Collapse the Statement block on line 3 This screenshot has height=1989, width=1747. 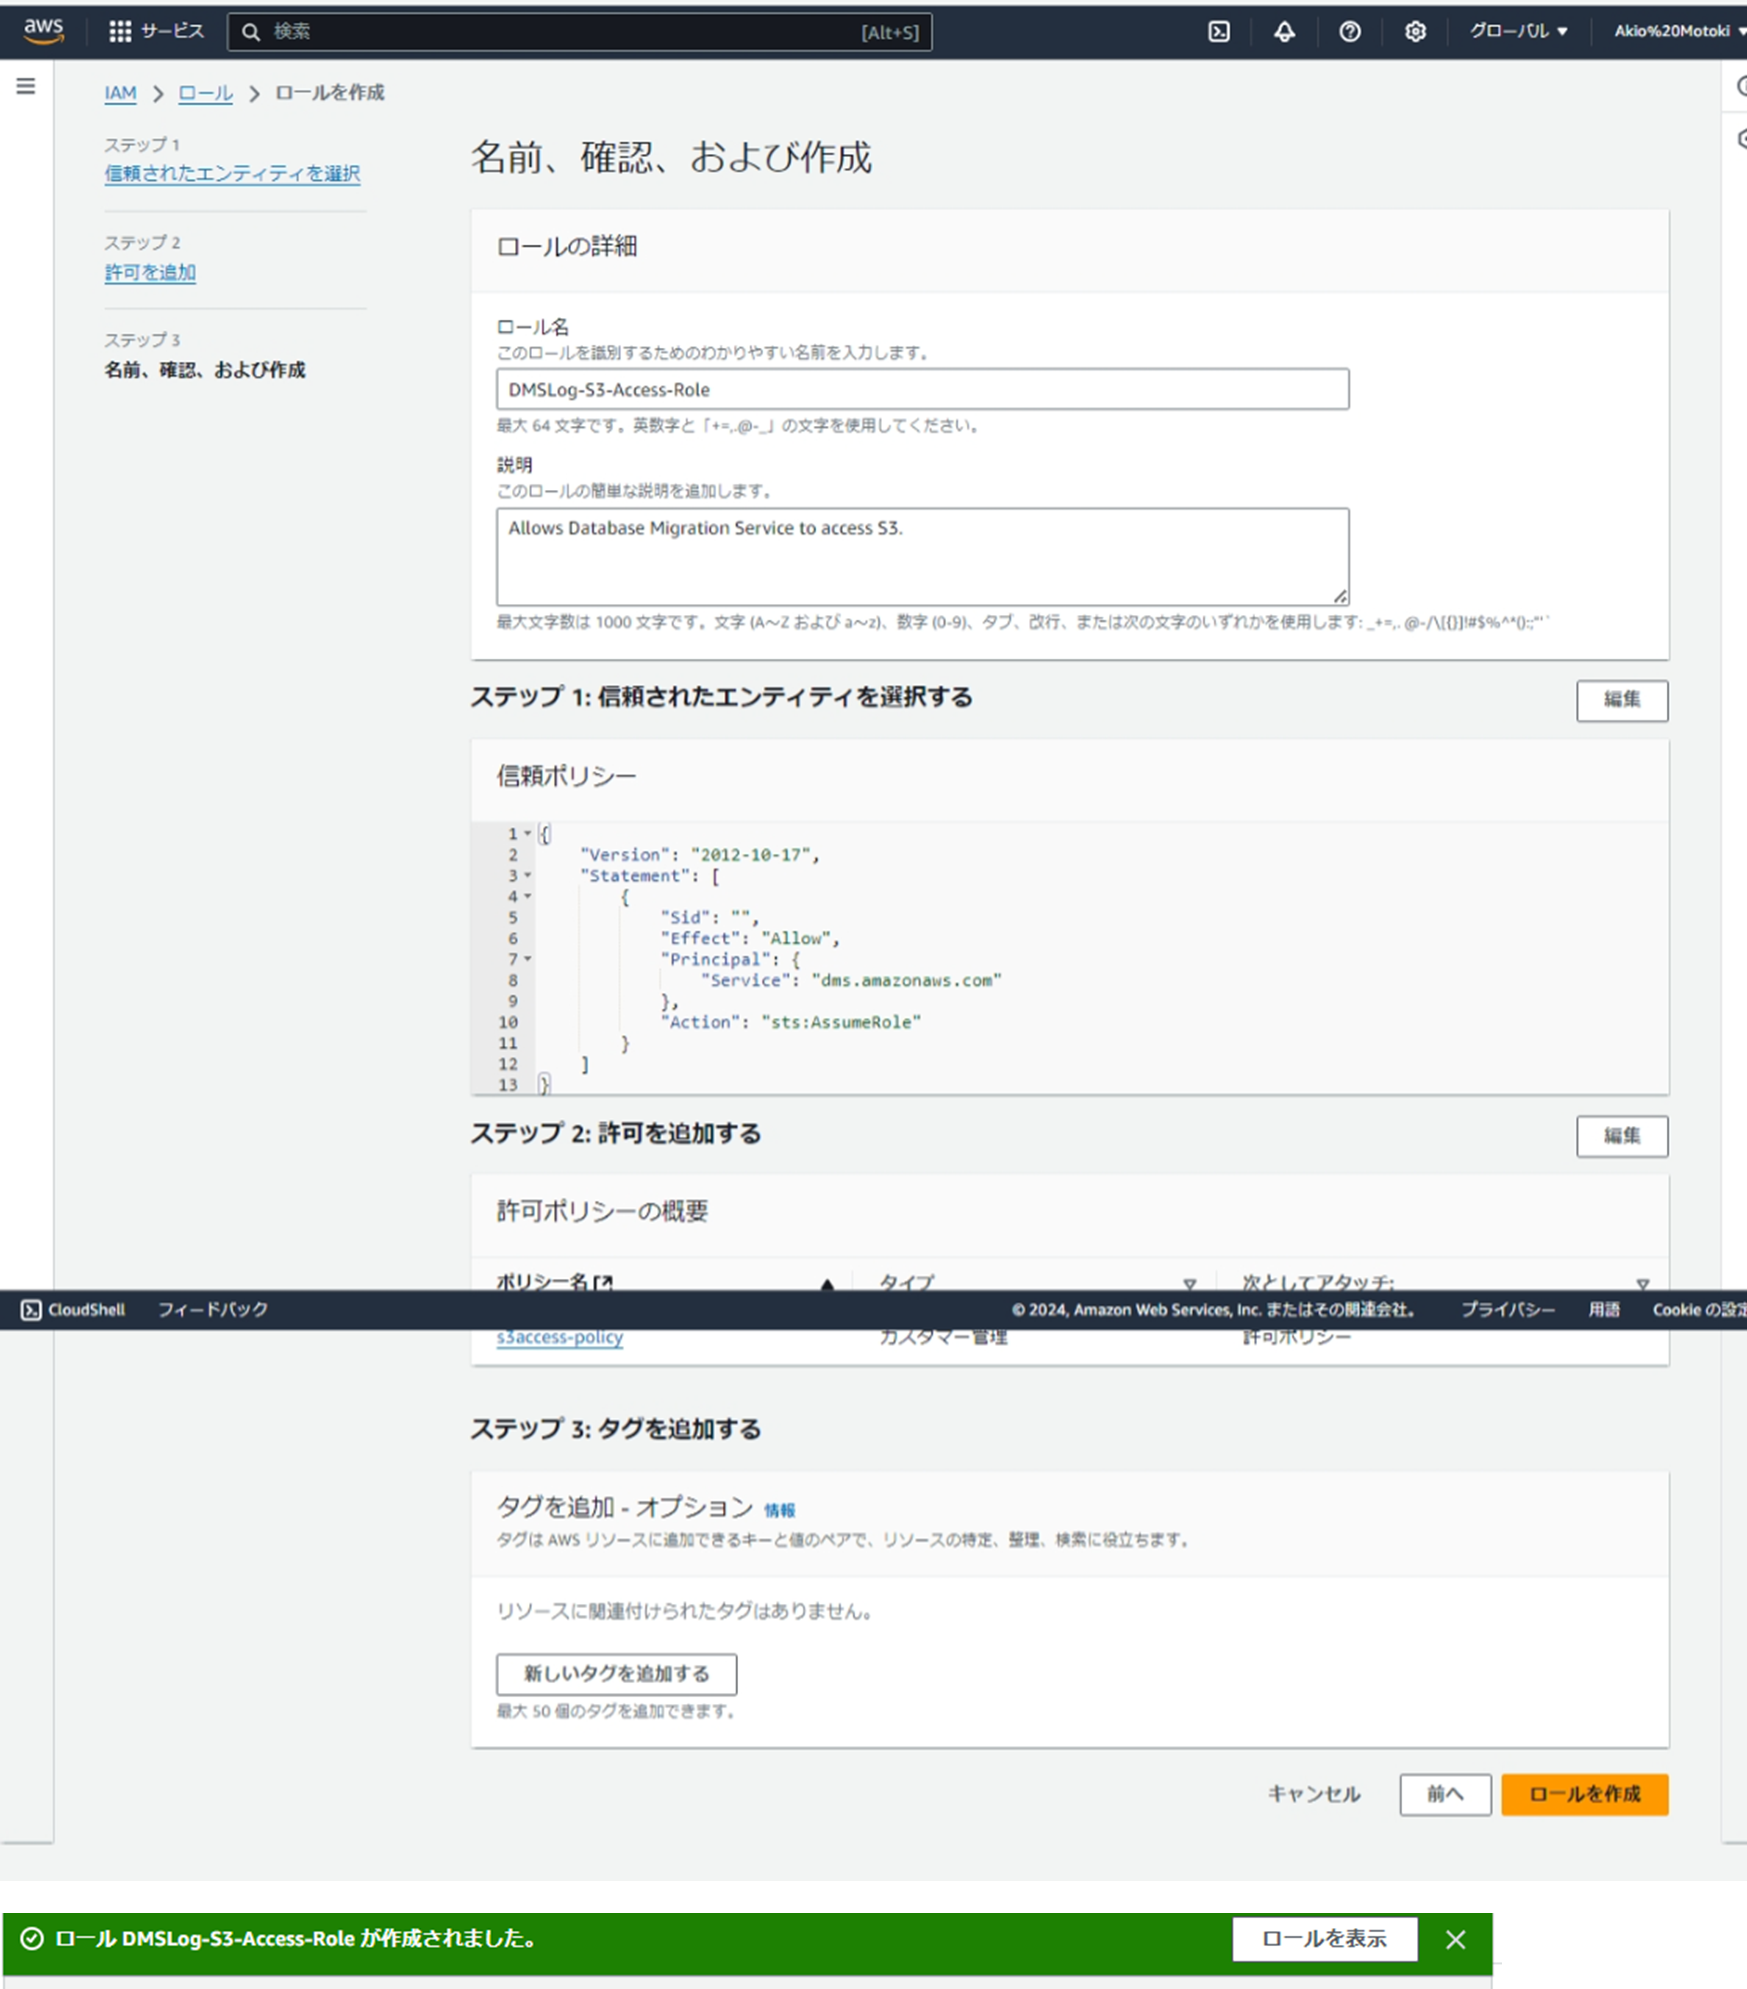pyautogui.click(x=525, y=875)
